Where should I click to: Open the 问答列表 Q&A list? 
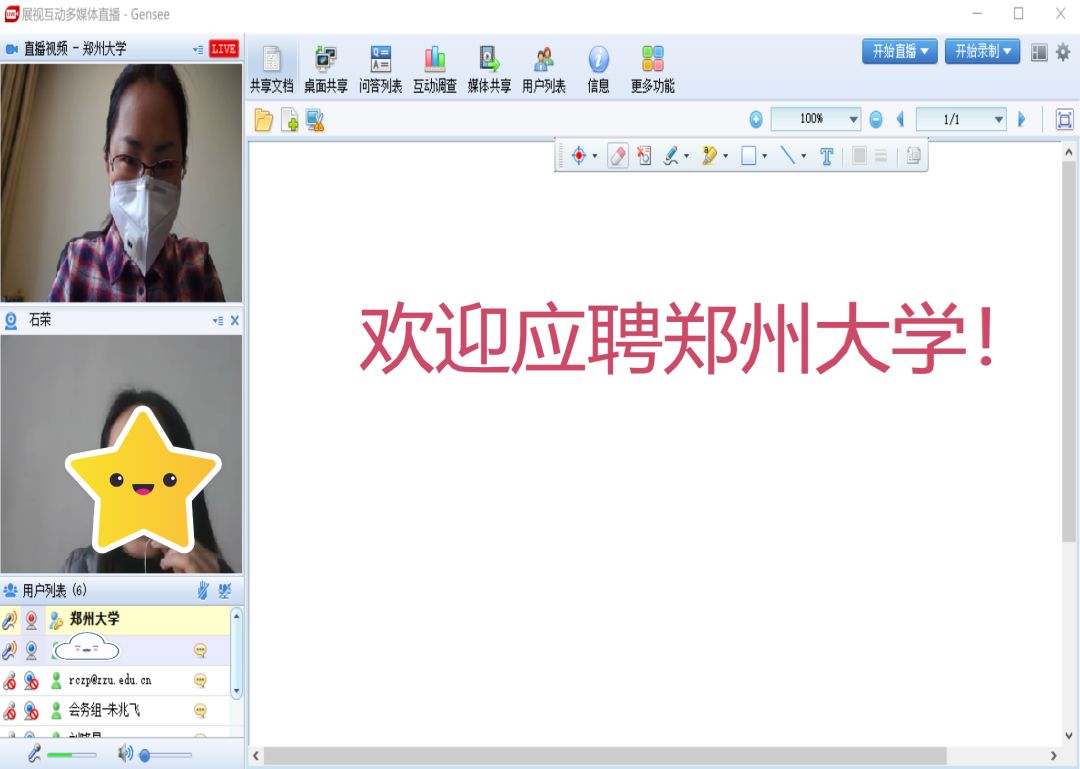pyautogui.click(x=380, y=70)
